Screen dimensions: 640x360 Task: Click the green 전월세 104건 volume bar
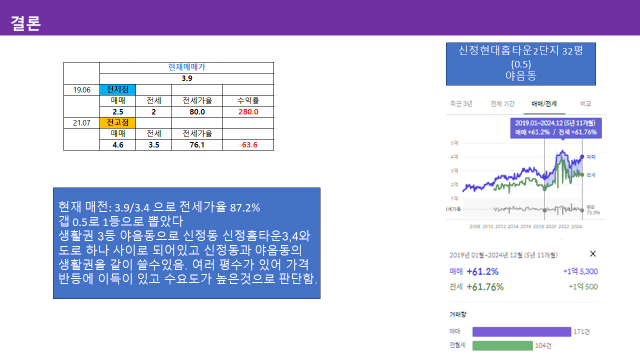point(502,346)
